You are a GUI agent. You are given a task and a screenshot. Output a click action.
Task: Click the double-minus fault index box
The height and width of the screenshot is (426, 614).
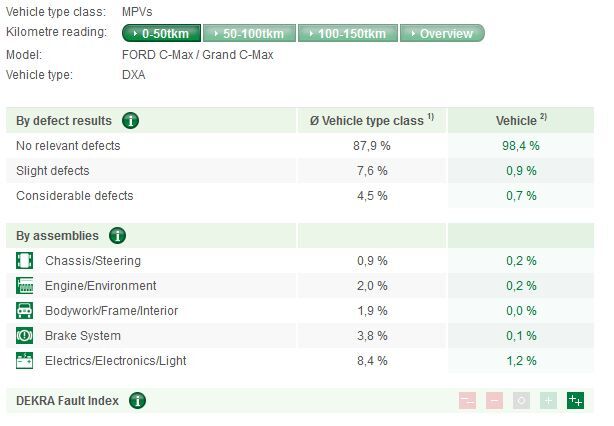click(467, 401)
